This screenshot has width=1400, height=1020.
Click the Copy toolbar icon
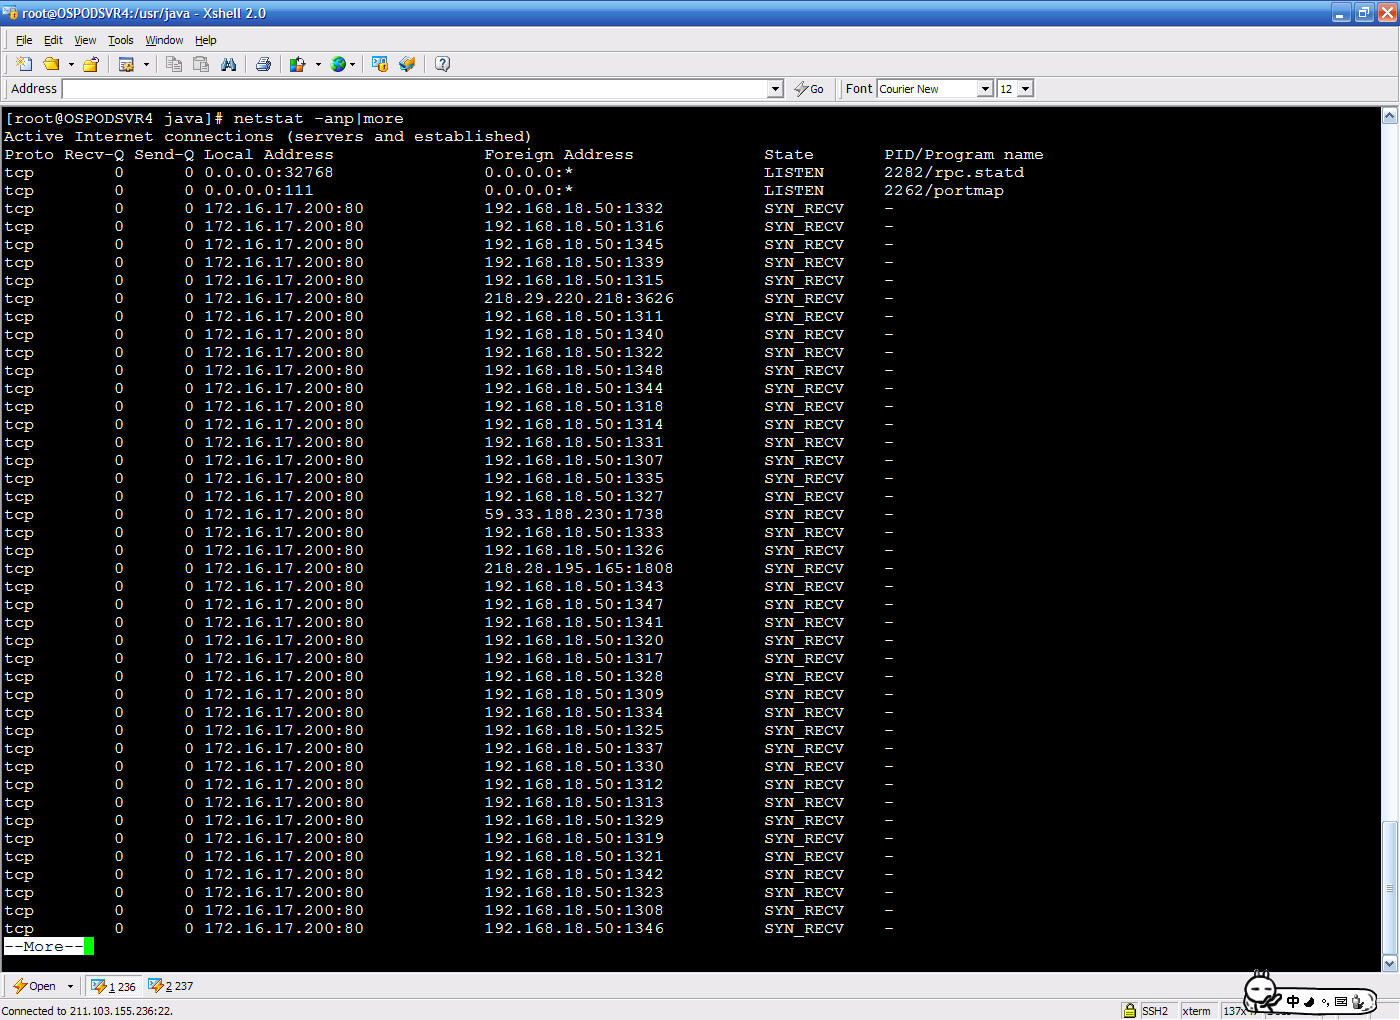coord(174,64)
